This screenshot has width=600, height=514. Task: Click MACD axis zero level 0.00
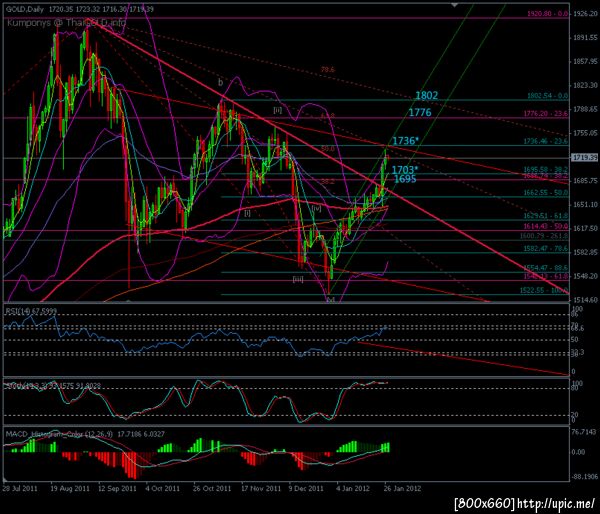tap(578, 452)
